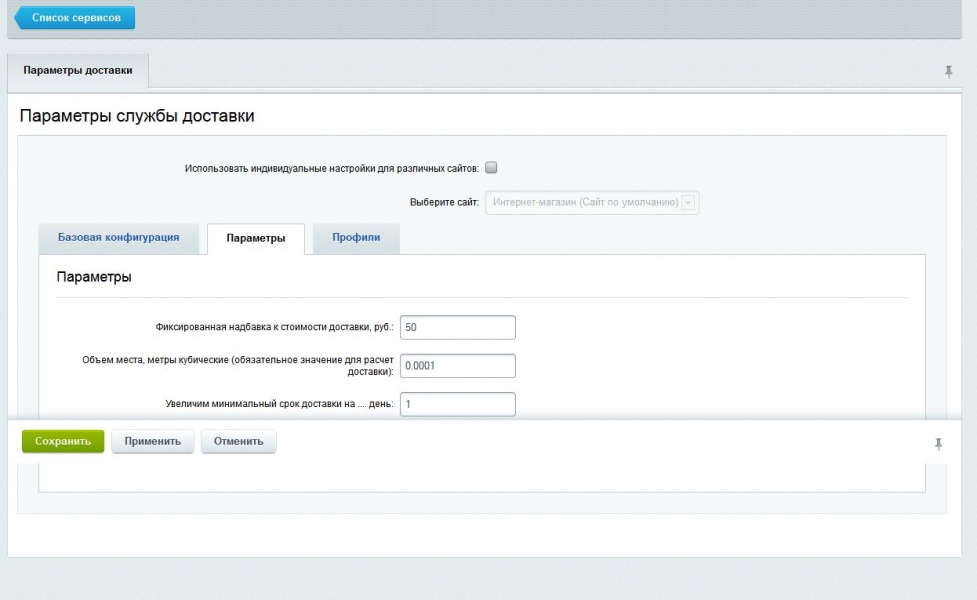Screen dimensions: 977x600
Task: Focus the volume field containing 0.0001
Action: 457,366
